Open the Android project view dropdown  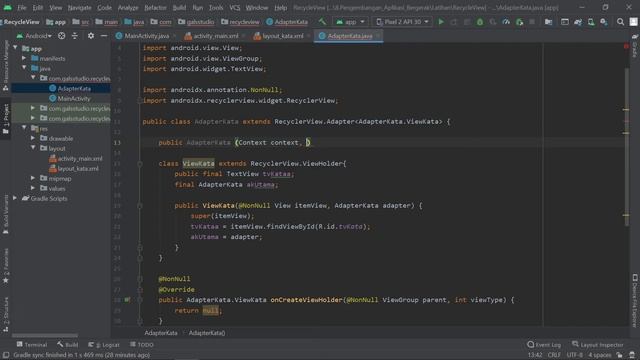(x=34, y=36)
